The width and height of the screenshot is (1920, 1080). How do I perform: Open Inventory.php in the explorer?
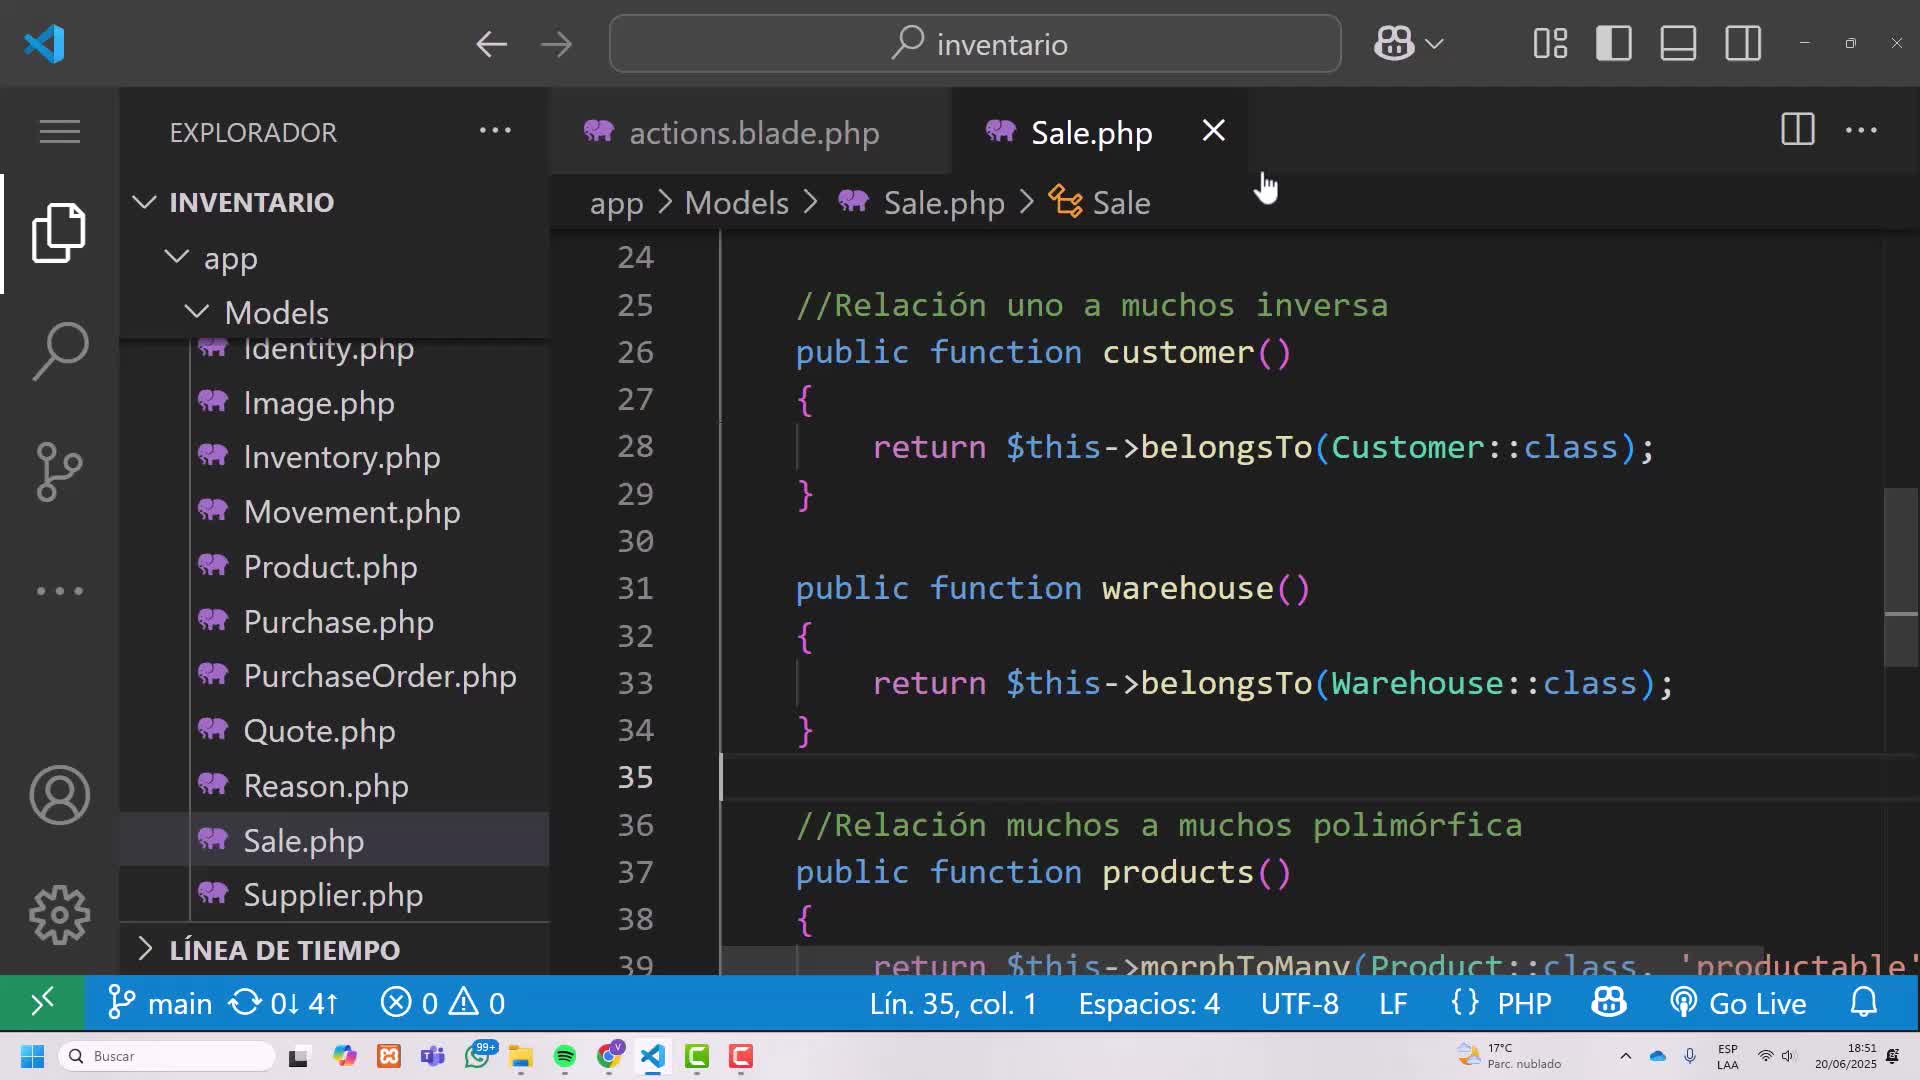334,457
